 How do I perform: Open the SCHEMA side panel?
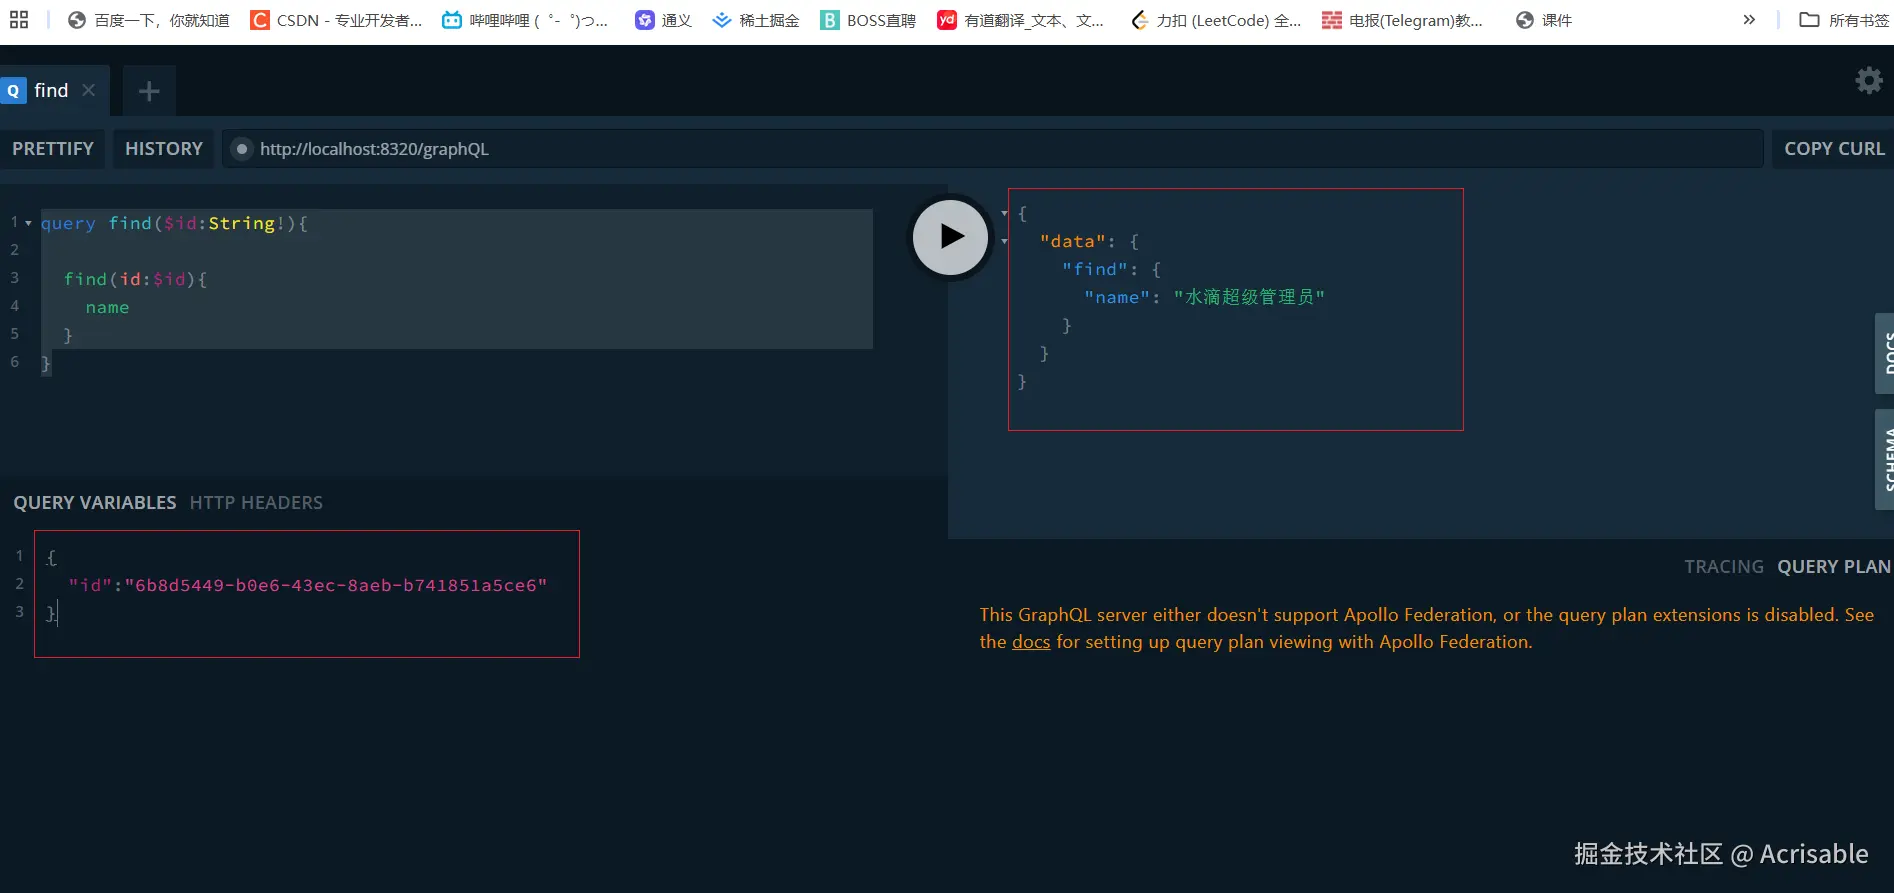click(x=1885, y=459)
